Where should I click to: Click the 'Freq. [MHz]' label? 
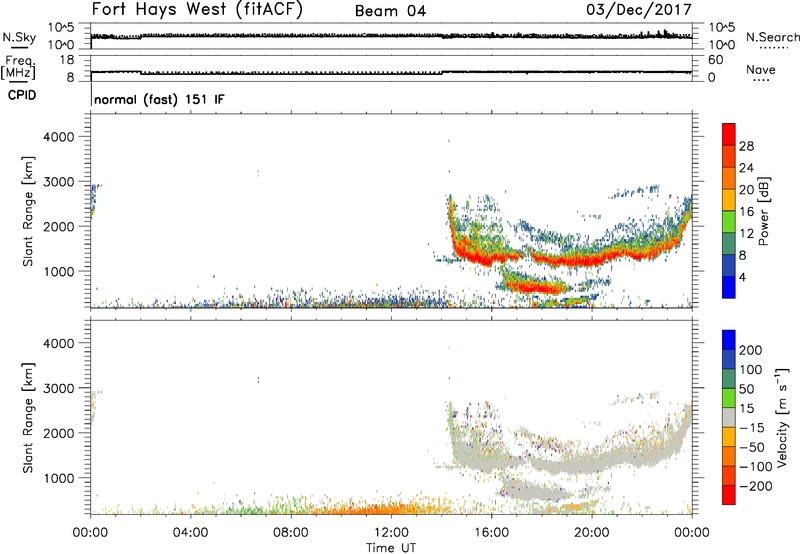point(18,68)
